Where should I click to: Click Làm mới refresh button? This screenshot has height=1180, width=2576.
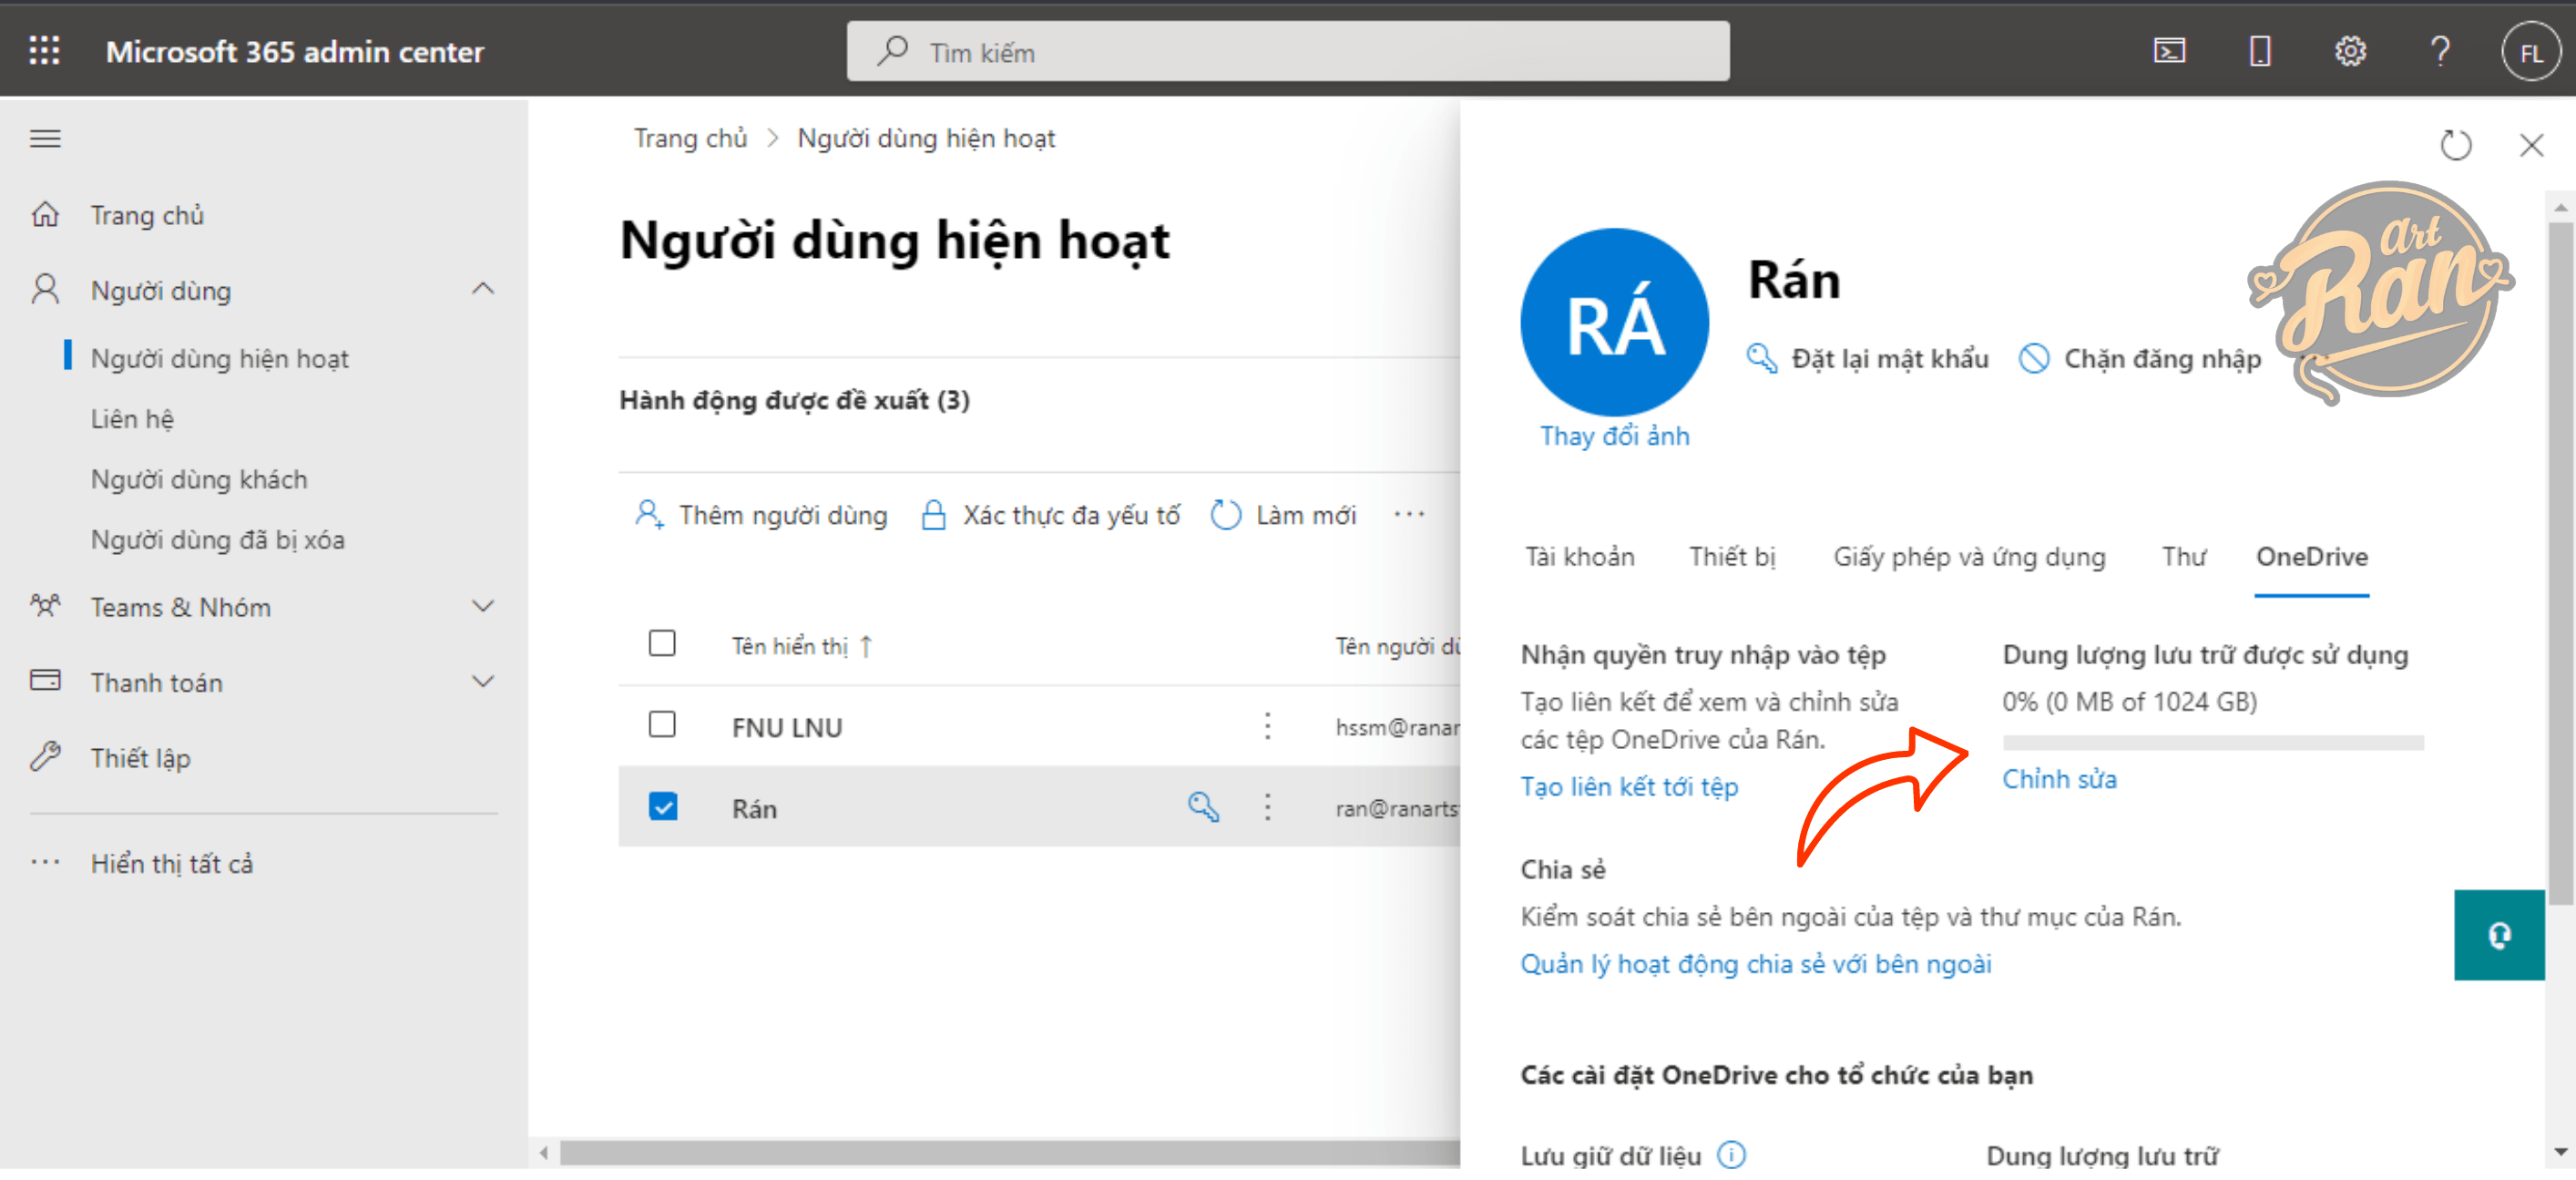[1283, 514]
